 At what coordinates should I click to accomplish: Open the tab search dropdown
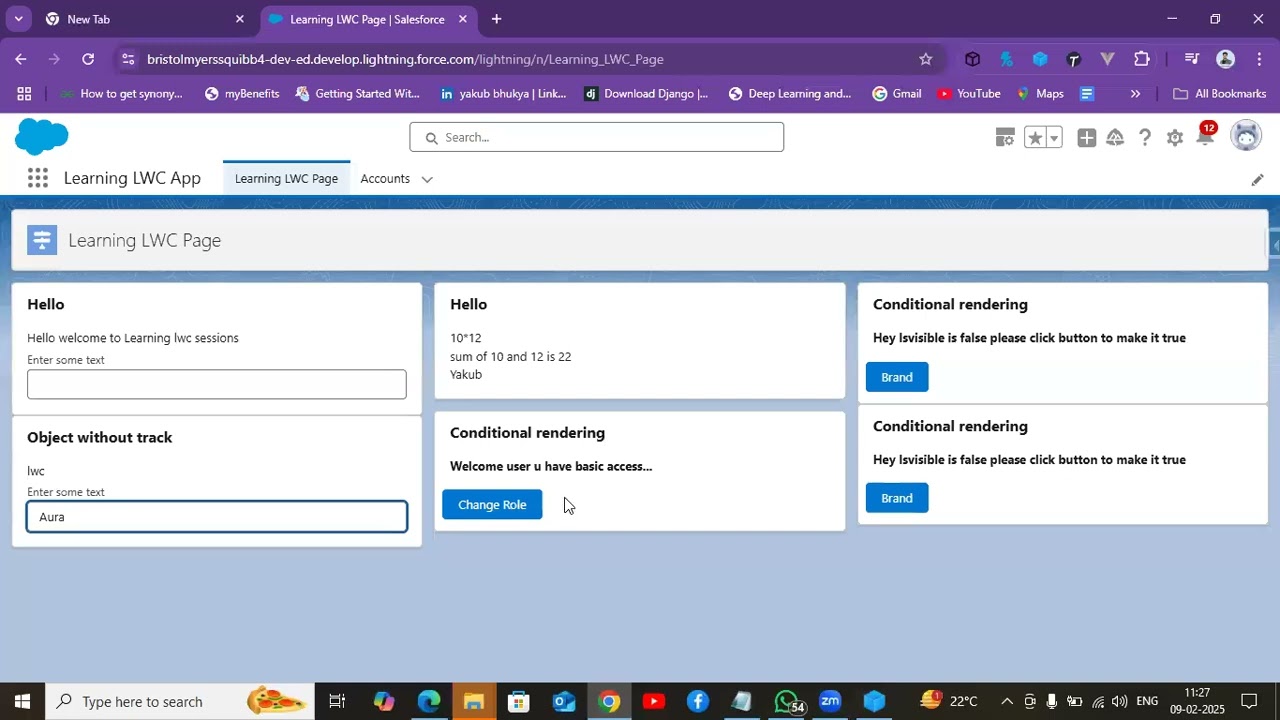tap(18, 19)
